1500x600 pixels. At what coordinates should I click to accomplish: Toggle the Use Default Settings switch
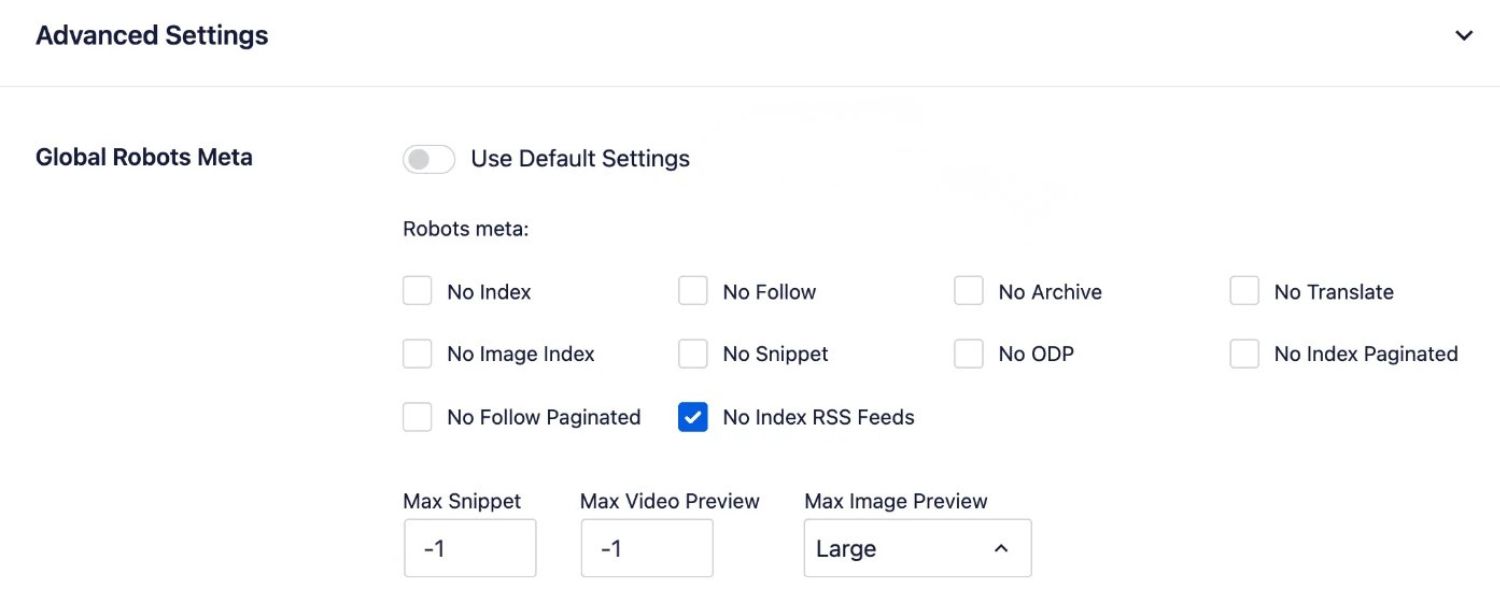(429, 158)
